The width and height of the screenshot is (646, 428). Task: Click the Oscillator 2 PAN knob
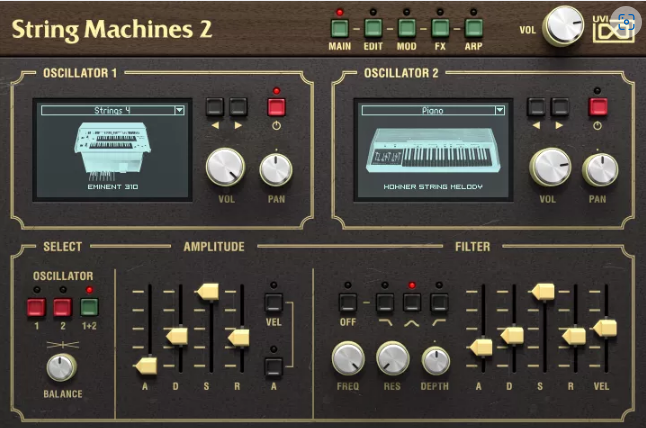(x=600, y=169)
